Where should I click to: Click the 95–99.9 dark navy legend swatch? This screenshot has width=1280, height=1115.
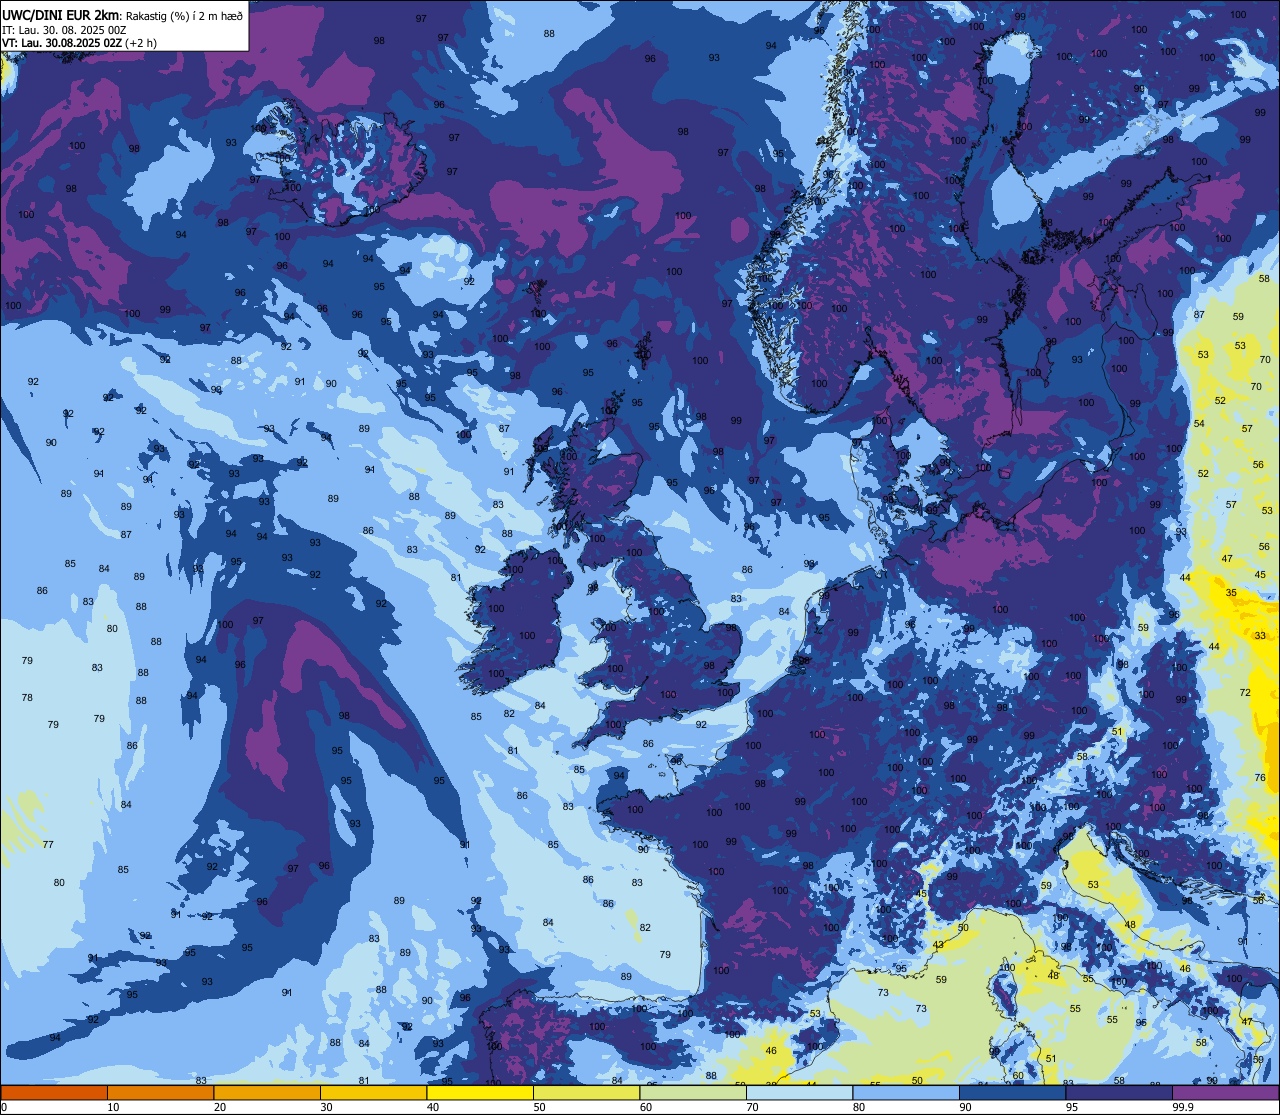1119,1092
